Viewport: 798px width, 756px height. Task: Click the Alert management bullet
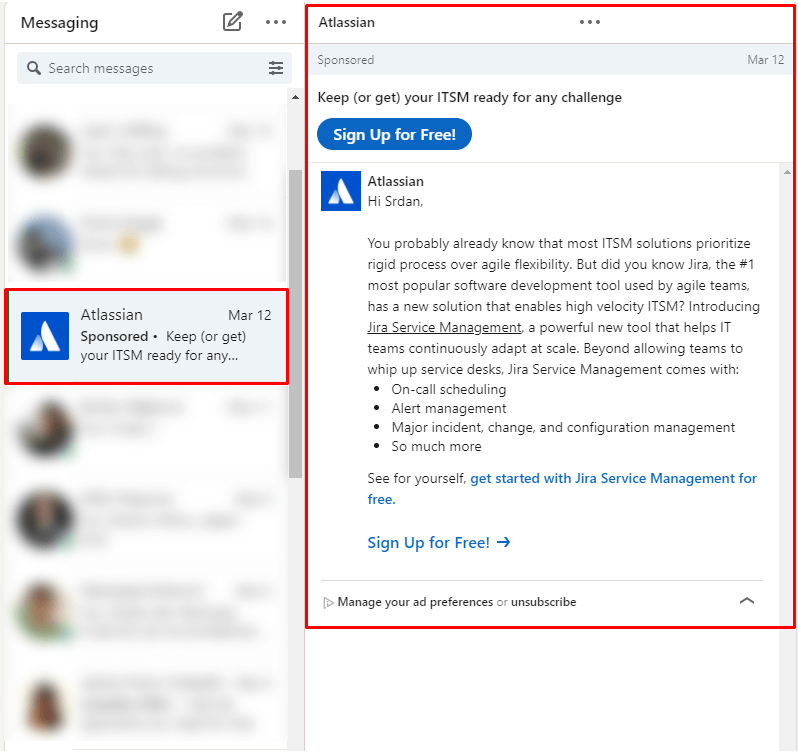click(x=448, y=408)
